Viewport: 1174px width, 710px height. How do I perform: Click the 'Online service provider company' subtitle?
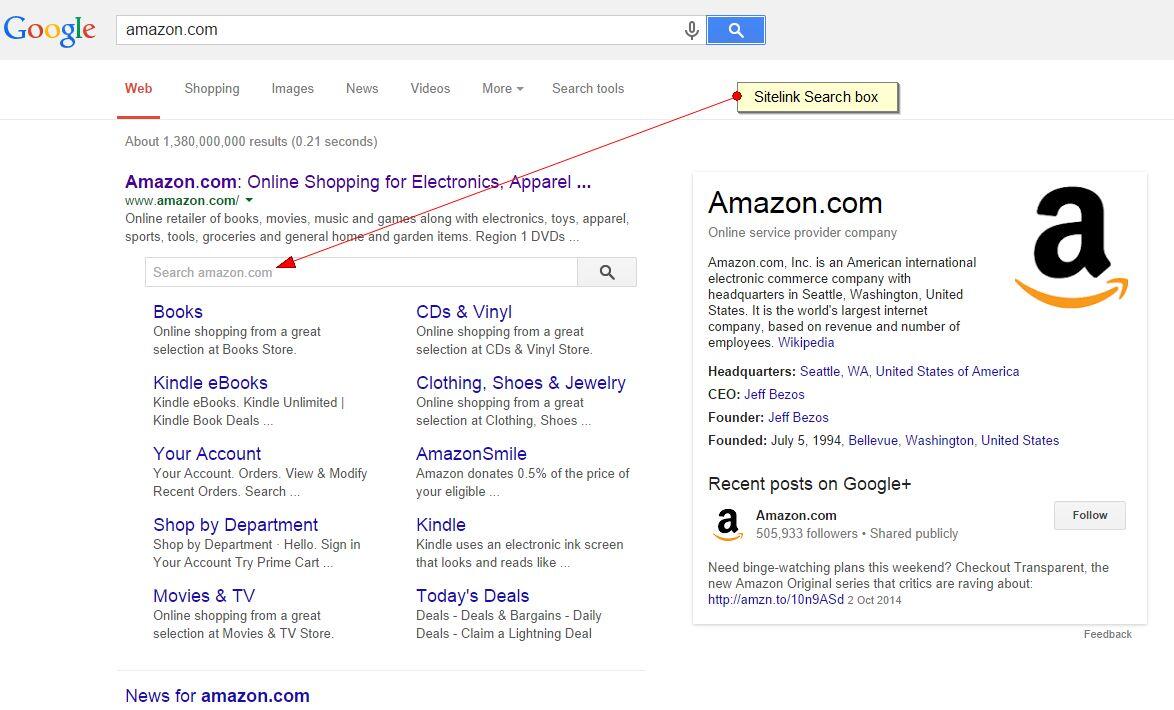point(803,233)
